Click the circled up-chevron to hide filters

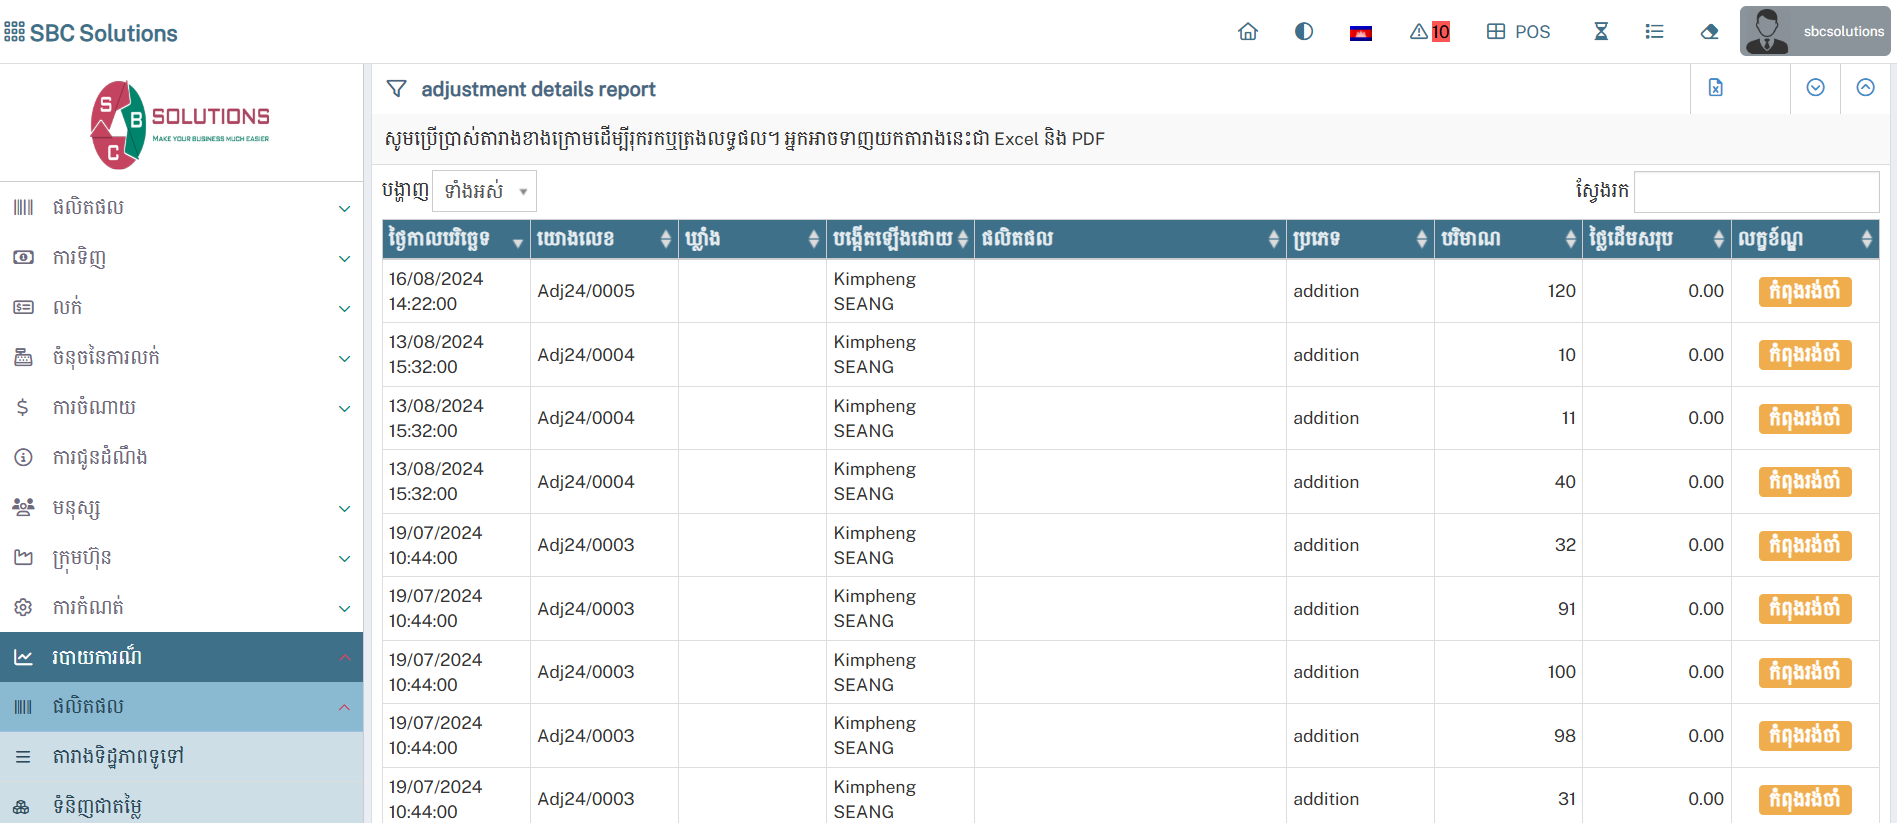coord(1865,88)
